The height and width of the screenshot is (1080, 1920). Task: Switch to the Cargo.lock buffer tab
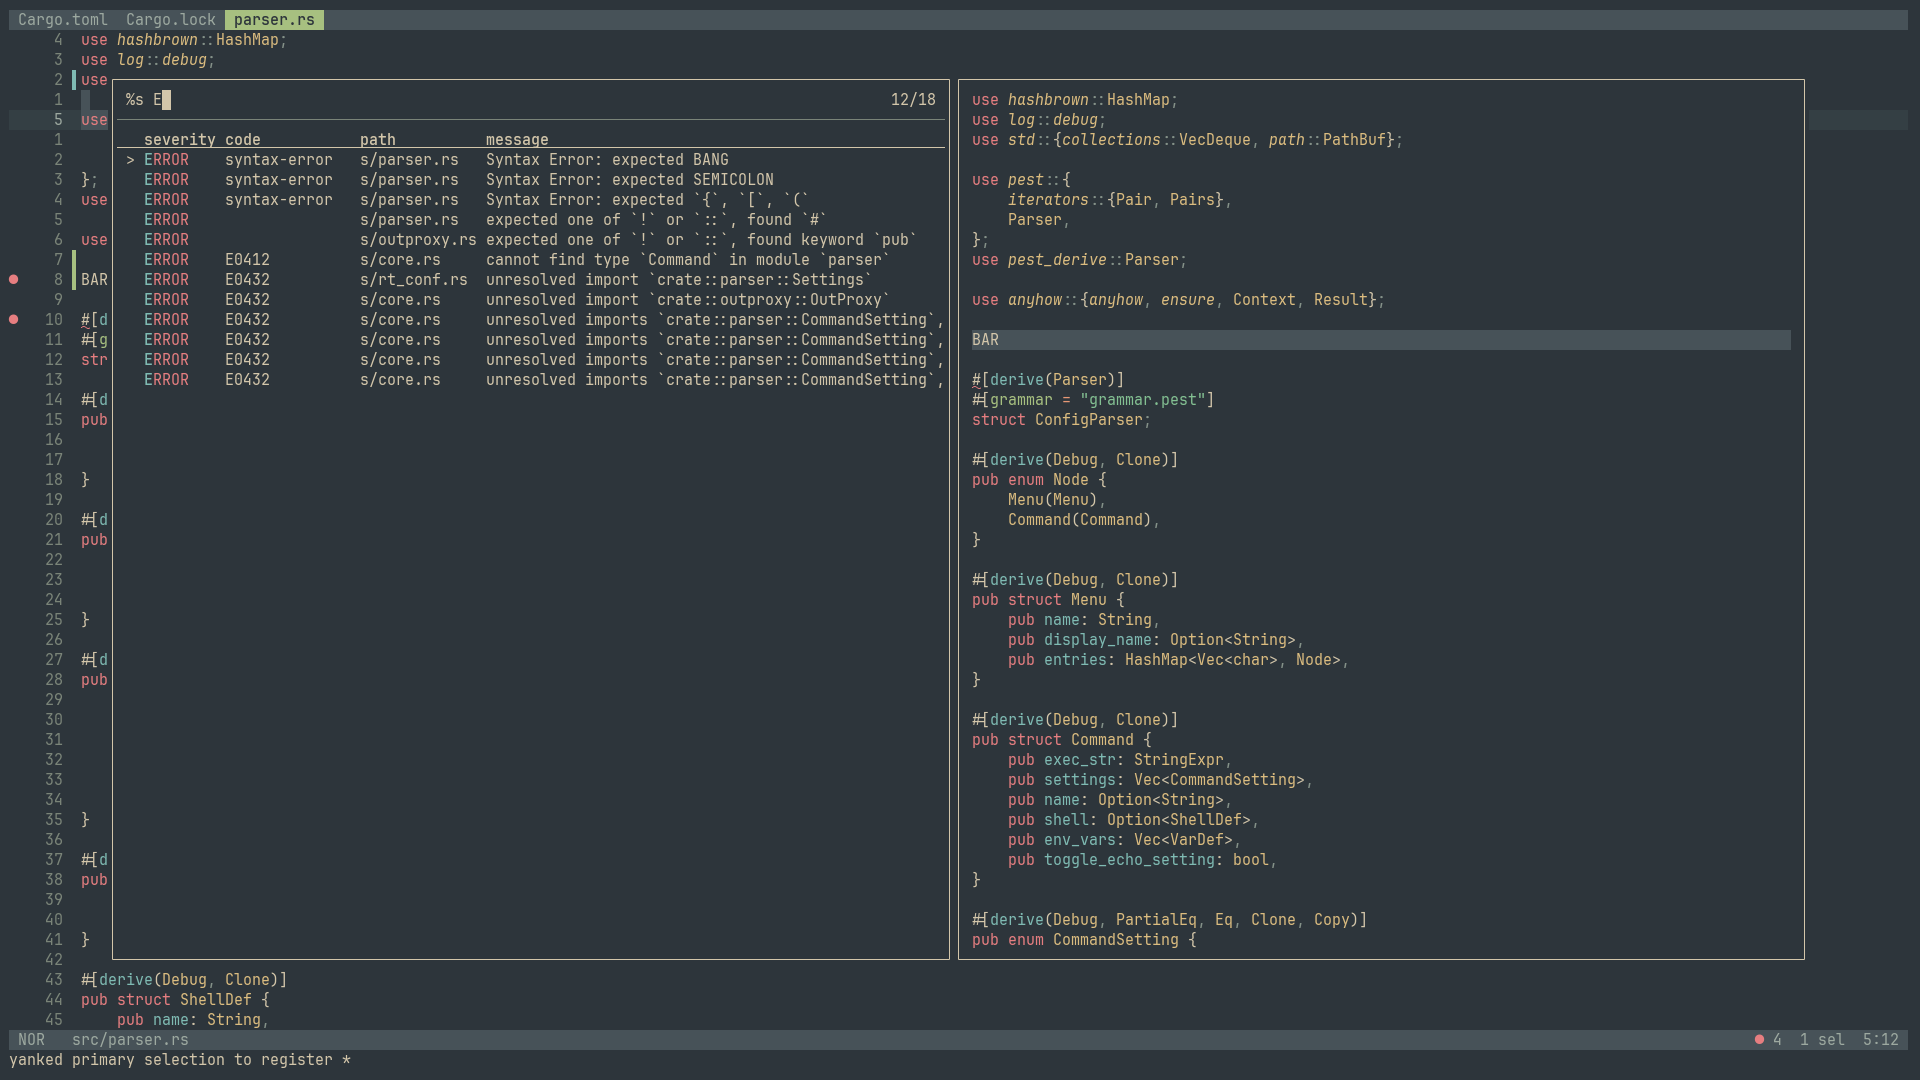tap(170, 20)
